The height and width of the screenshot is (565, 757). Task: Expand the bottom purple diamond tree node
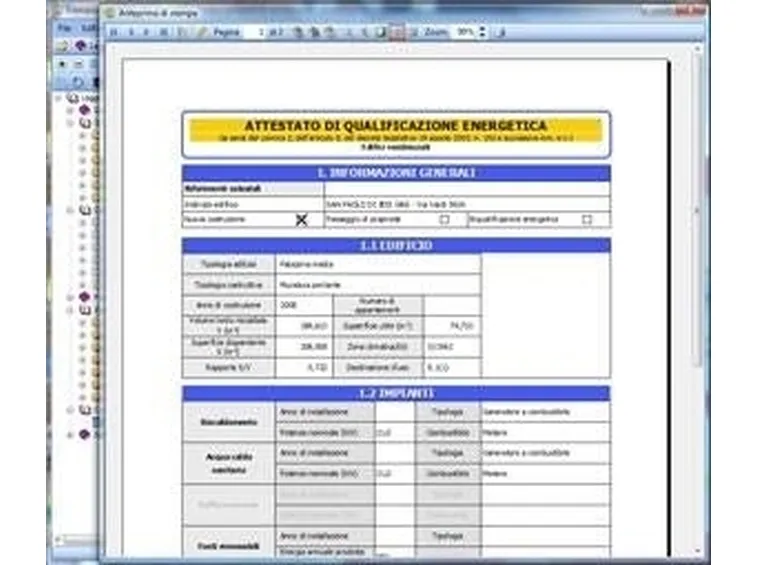tap(70, 435)
